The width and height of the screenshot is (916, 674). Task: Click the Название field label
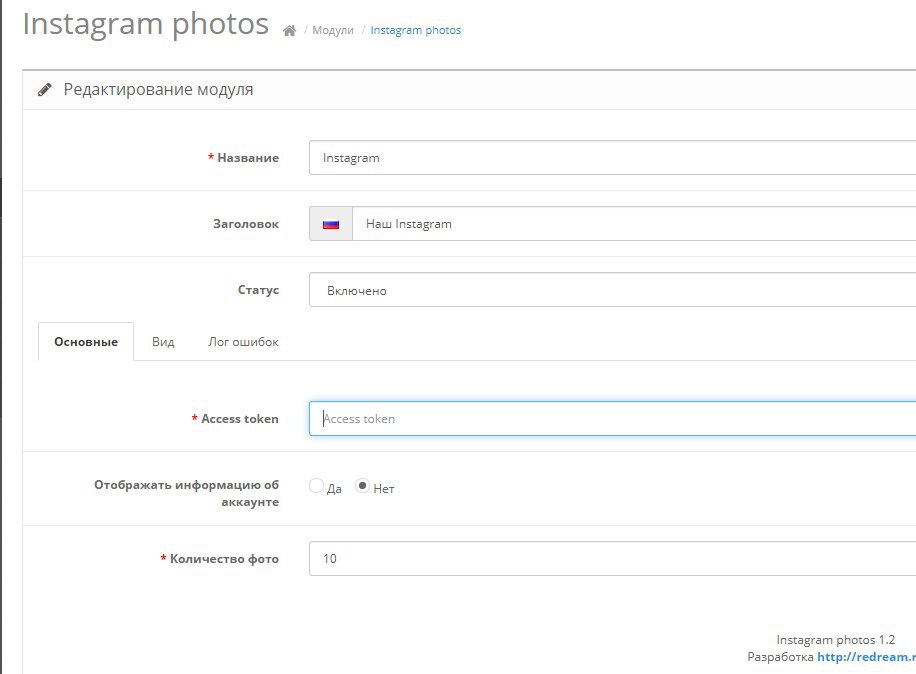coord(248,158)
